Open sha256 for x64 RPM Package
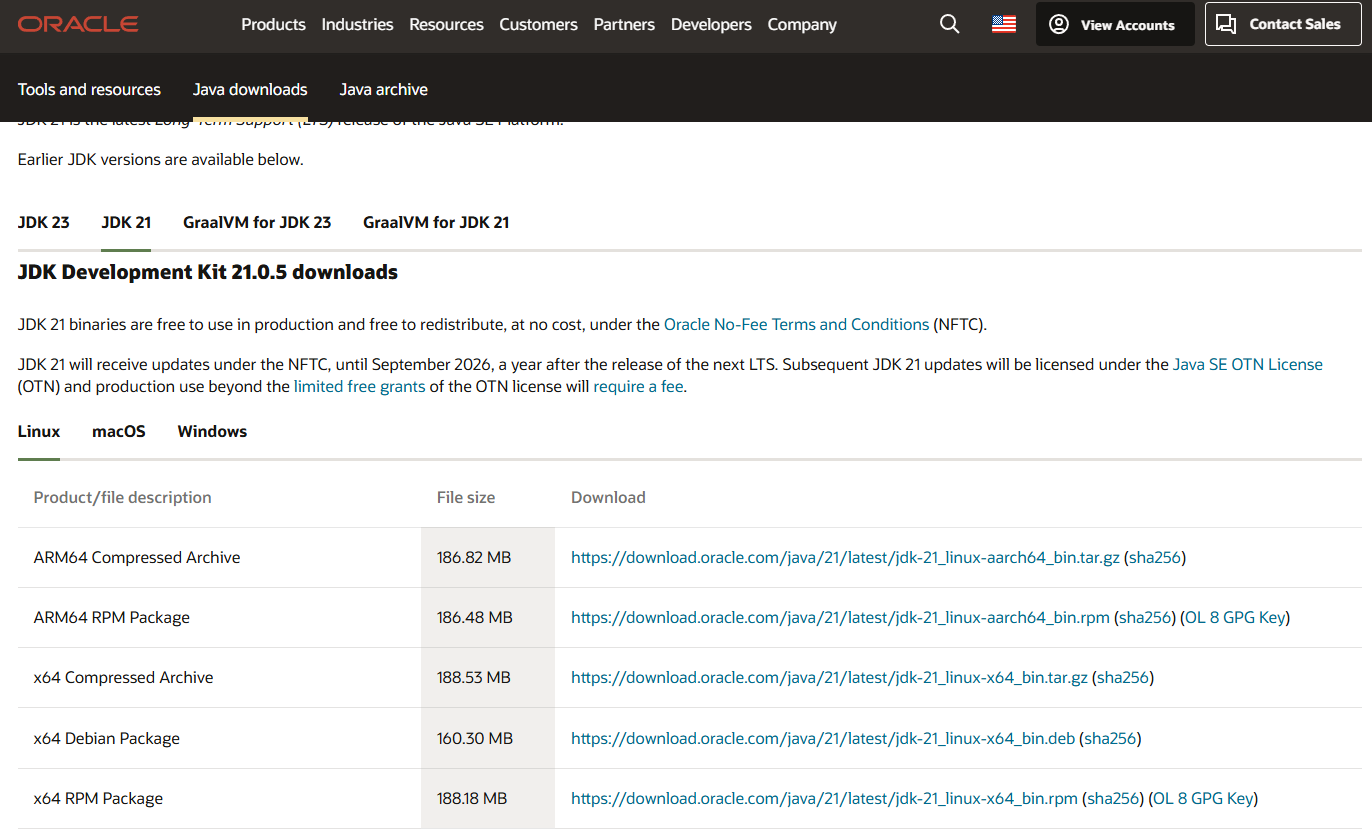1372x840 pixels. coord(1113,798)
